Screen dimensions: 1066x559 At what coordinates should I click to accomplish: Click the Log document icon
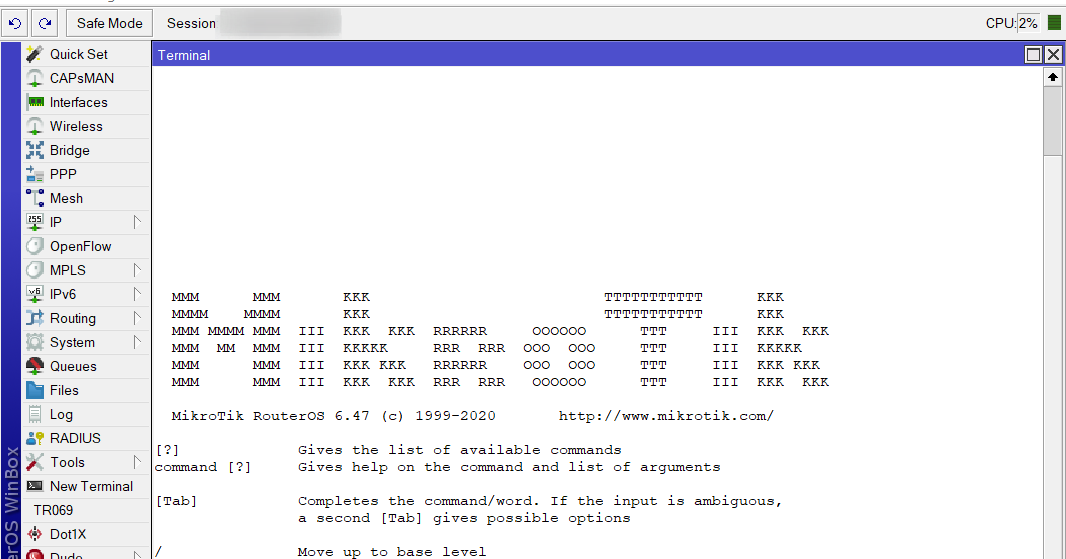click(35, 414)
